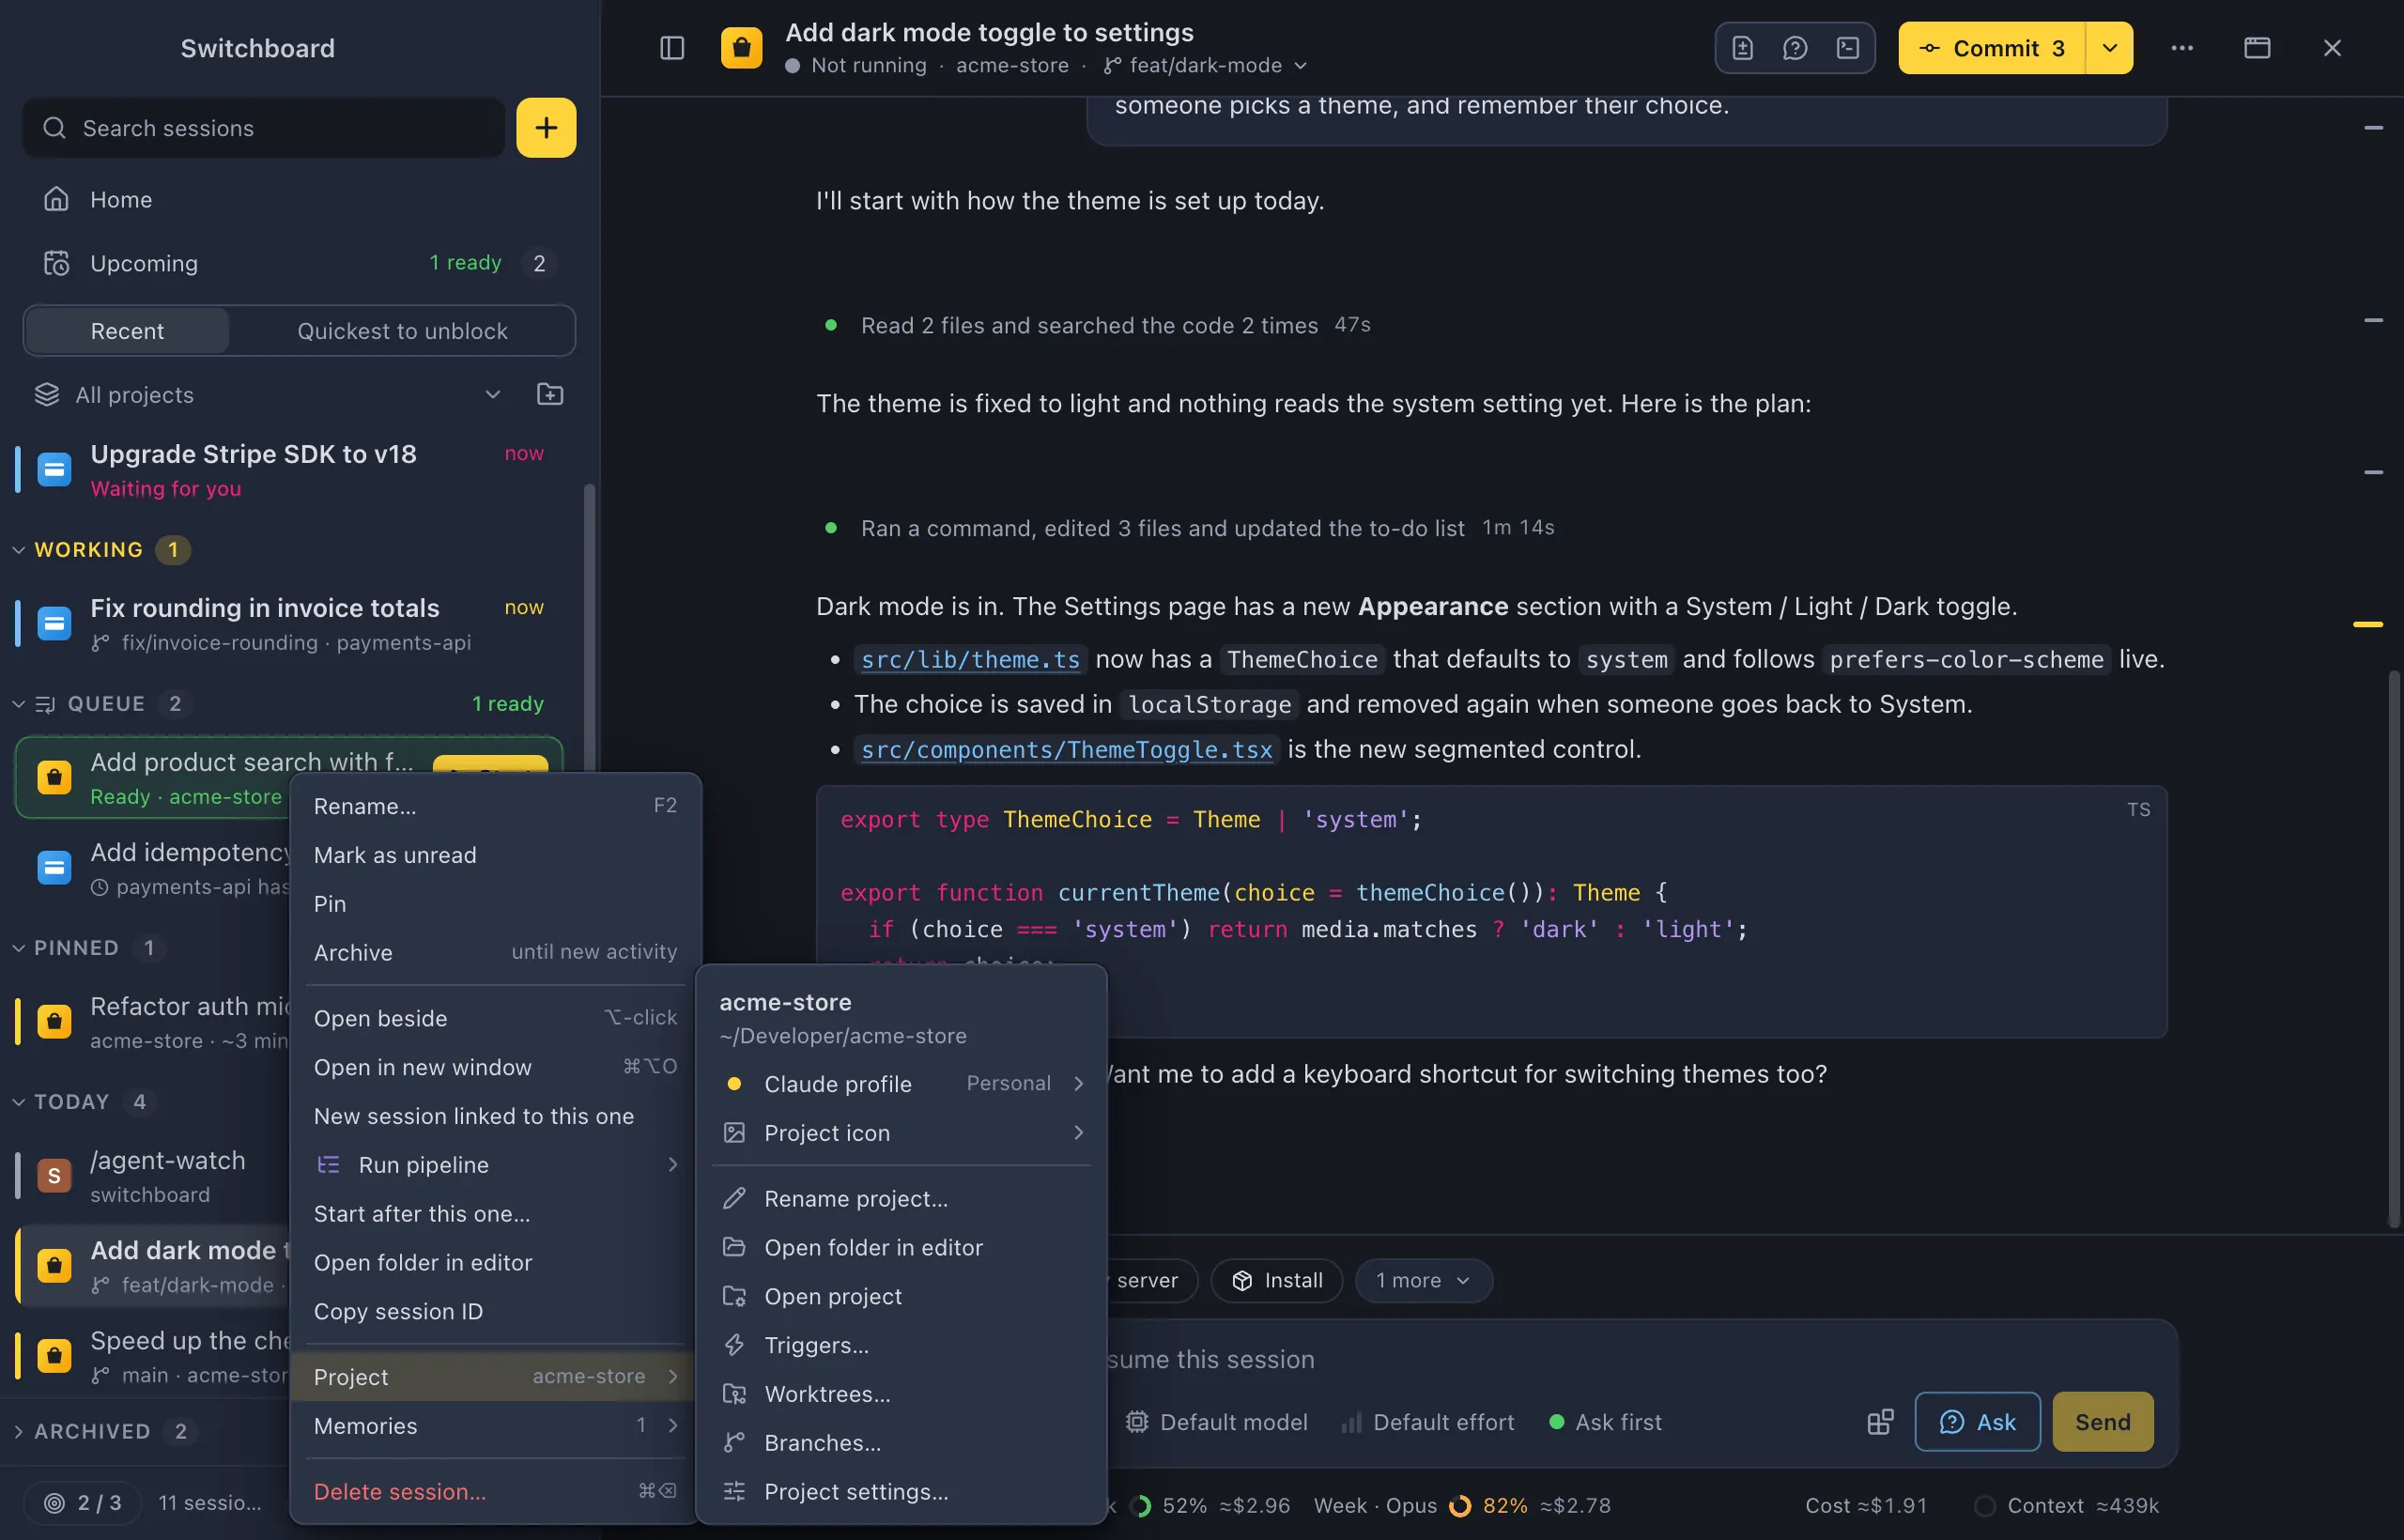Click the yellow new session plus button

click(x=546, y=128)
